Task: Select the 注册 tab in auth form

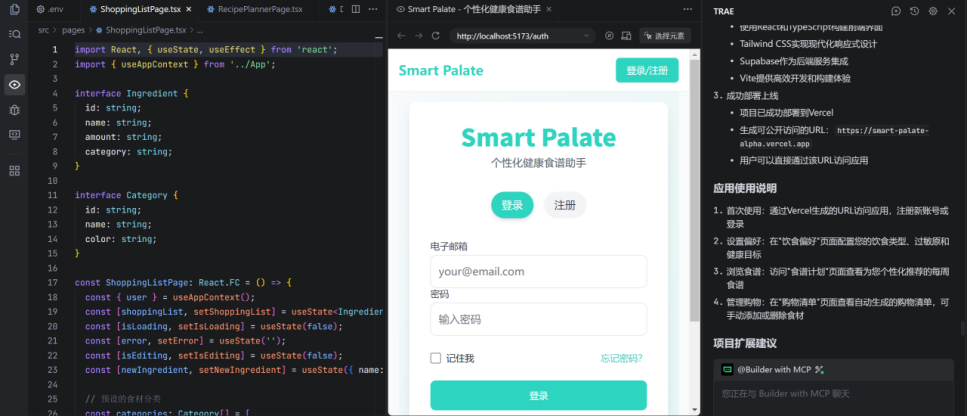Action: pos(565,206)
